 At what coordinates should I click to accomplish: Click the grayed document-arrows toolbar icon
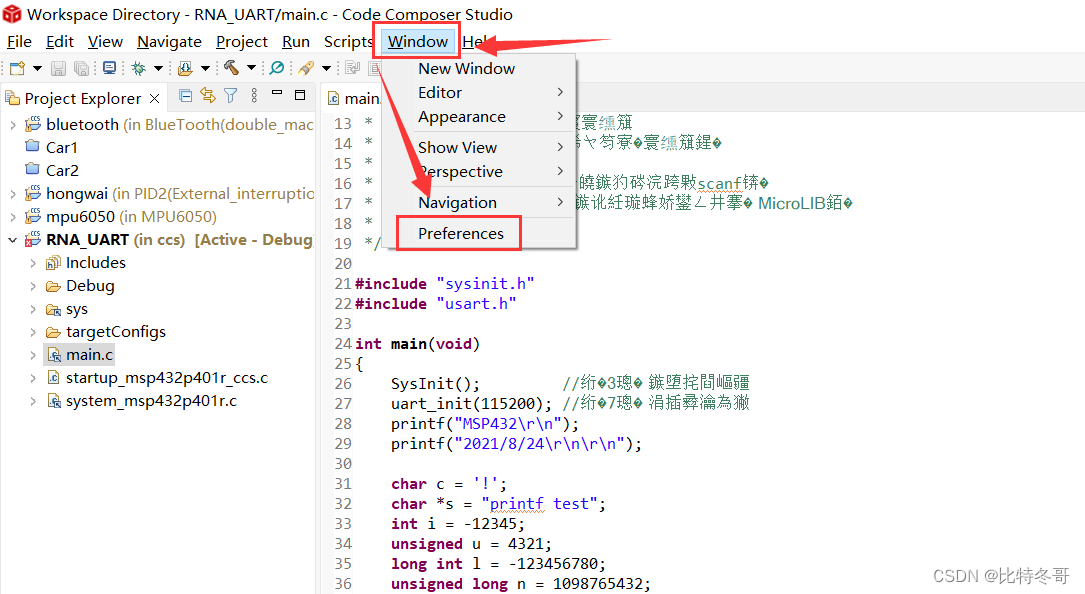tap(352, 68)
